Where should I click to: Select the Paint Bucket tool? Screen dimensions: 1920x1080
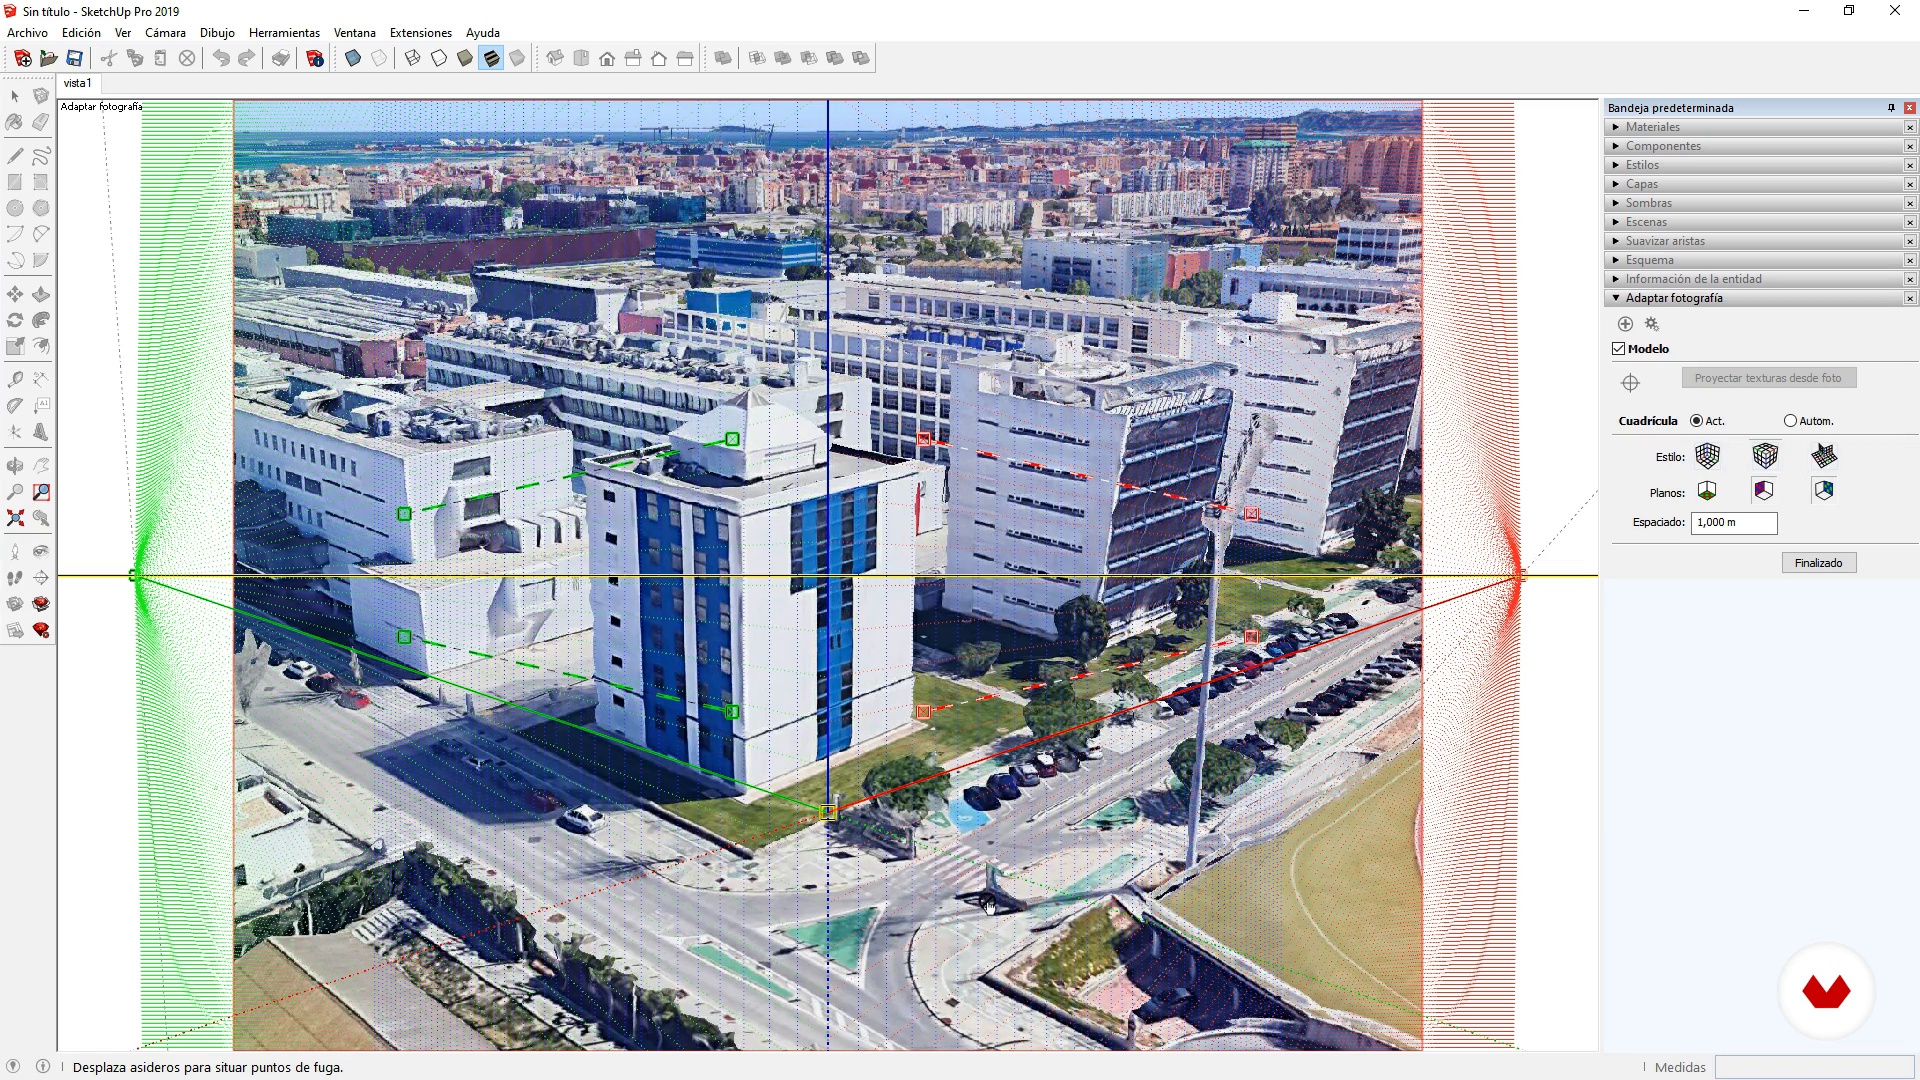[14, 123]
